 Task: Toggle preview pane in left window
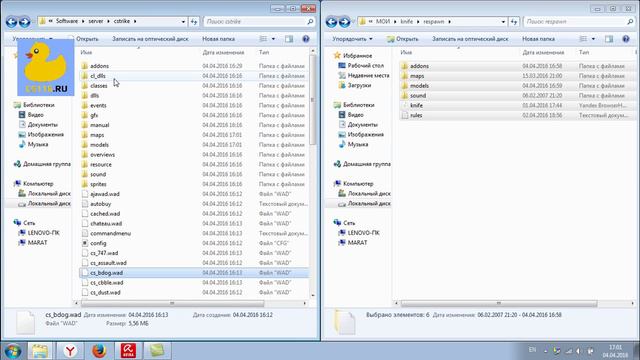click(x=289, y=39)
